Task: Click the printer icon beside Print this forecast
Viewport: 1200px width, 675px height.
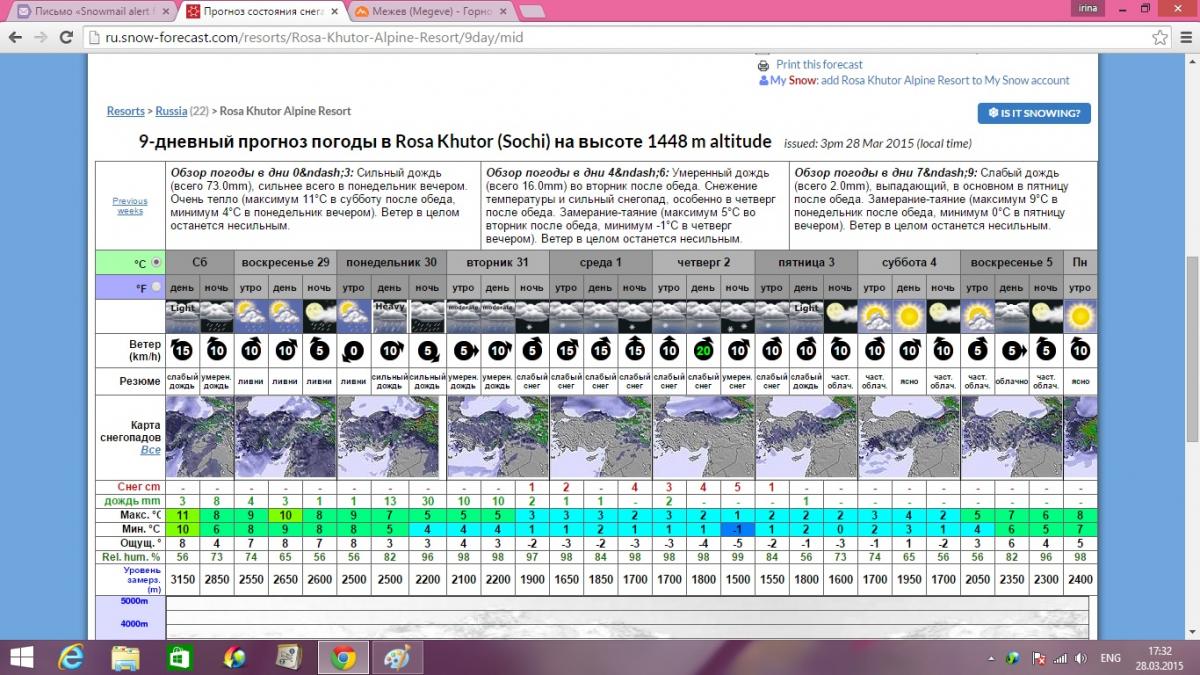Action: point(765,64)
